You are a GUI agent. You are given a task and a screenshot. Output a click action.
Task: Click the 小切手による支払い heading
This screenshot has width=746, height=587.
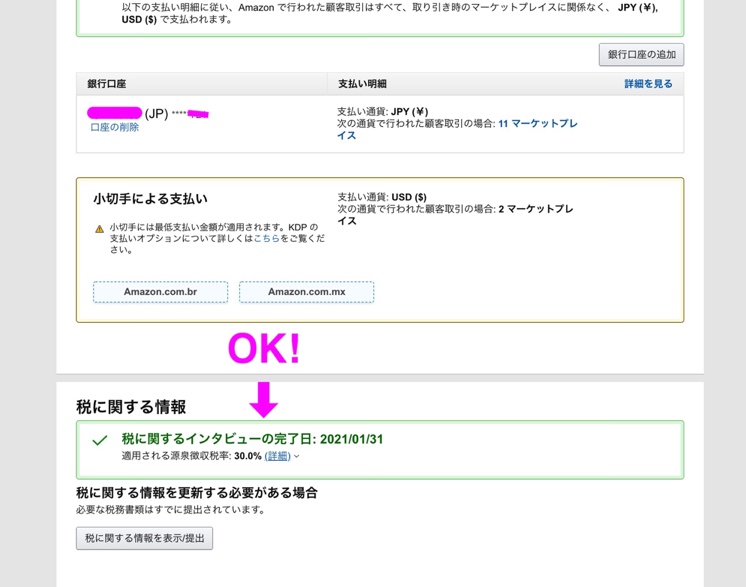(150, 199)
